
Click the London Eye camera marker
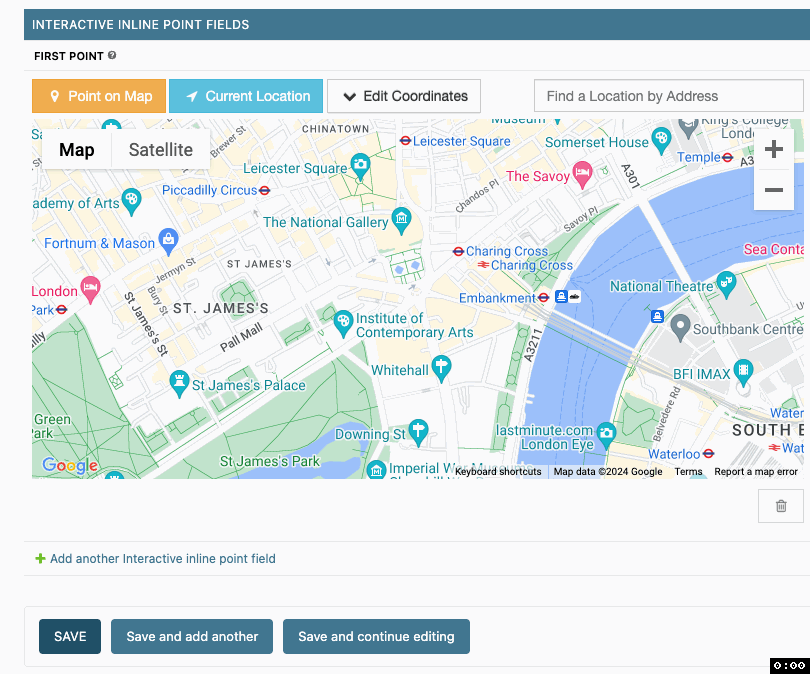pyautogui.click(x=606, y=434)
